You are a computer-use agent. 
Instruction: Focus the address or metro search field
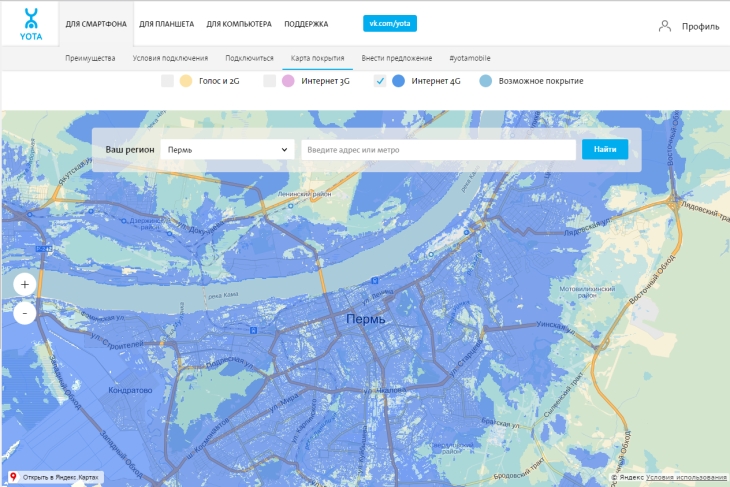coord(439,149)
